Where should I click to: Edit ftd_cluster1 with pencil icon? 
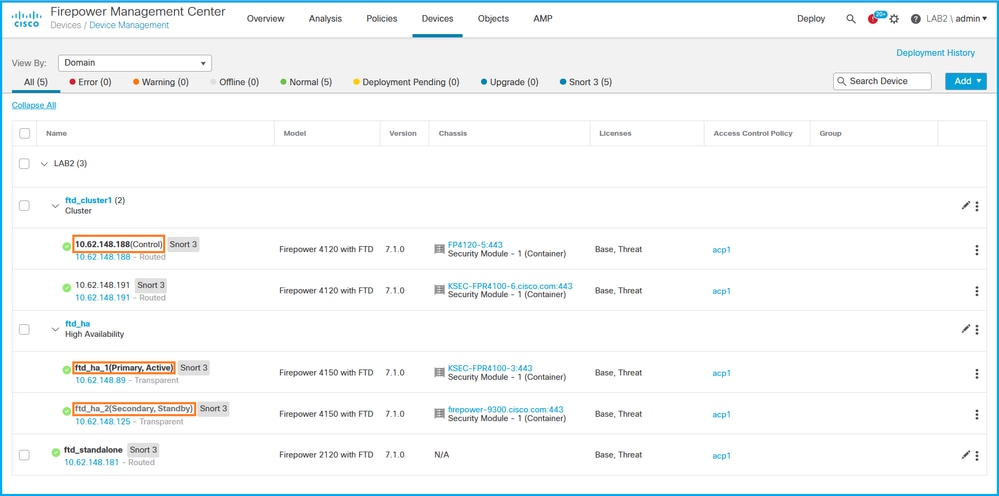coord(965,205)
